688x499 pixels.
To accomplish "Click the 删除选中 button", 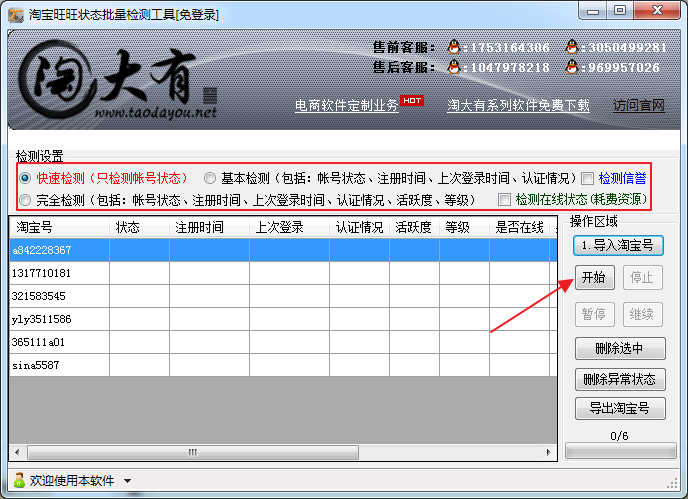I will pos(620,348).
